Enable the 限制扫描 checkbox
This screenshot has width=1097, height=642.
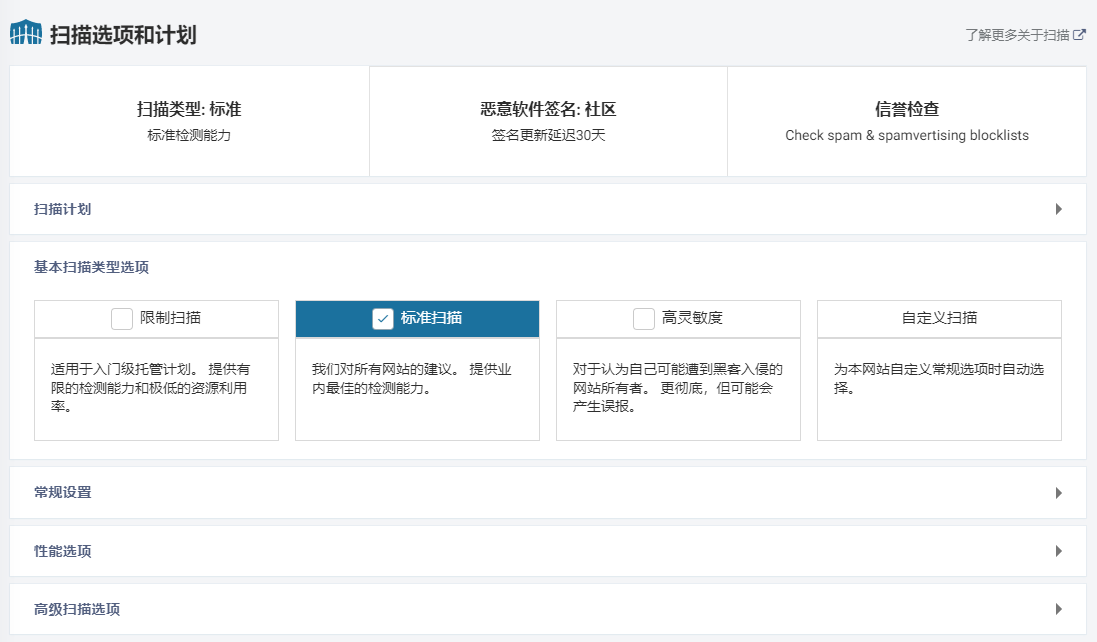coord(122,319)
